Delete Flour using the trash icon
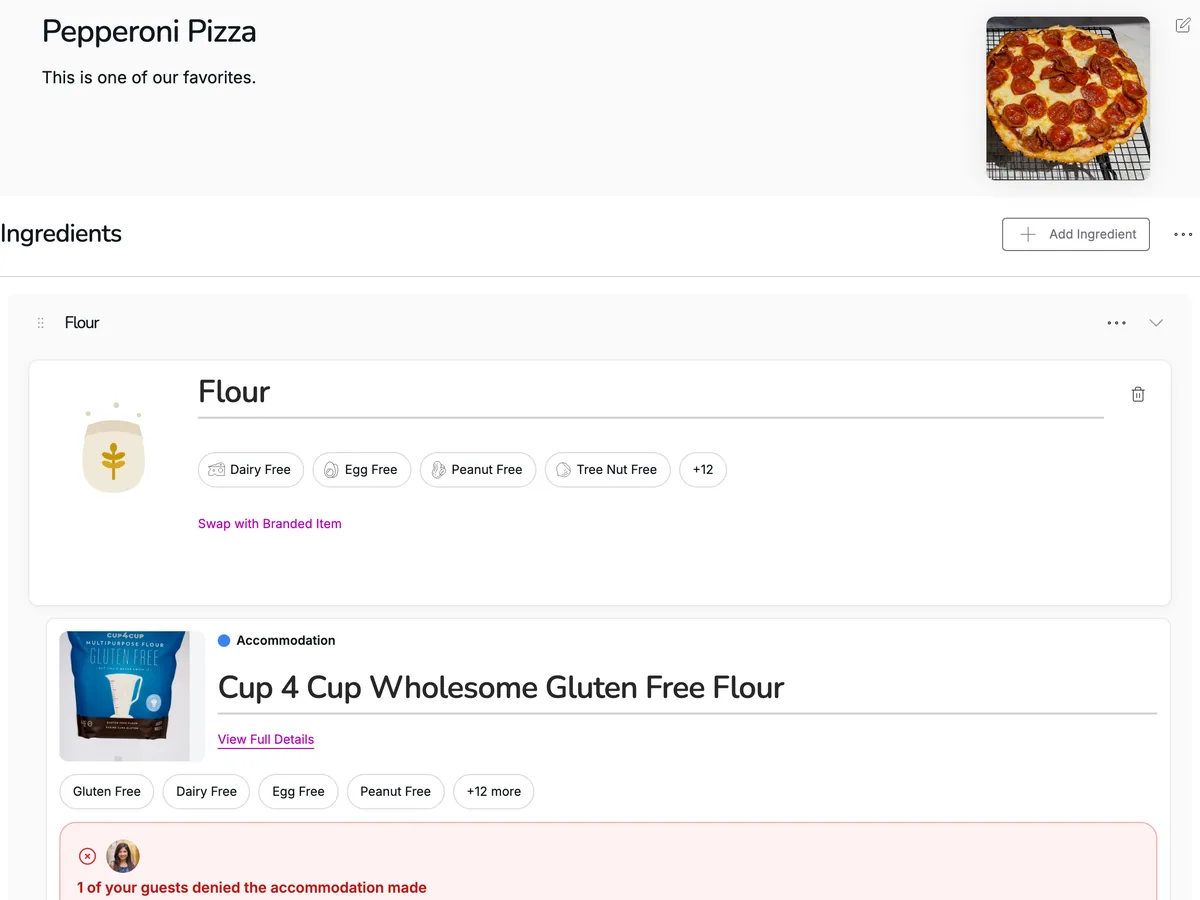1200x900 pixels. click(1138, 394)
